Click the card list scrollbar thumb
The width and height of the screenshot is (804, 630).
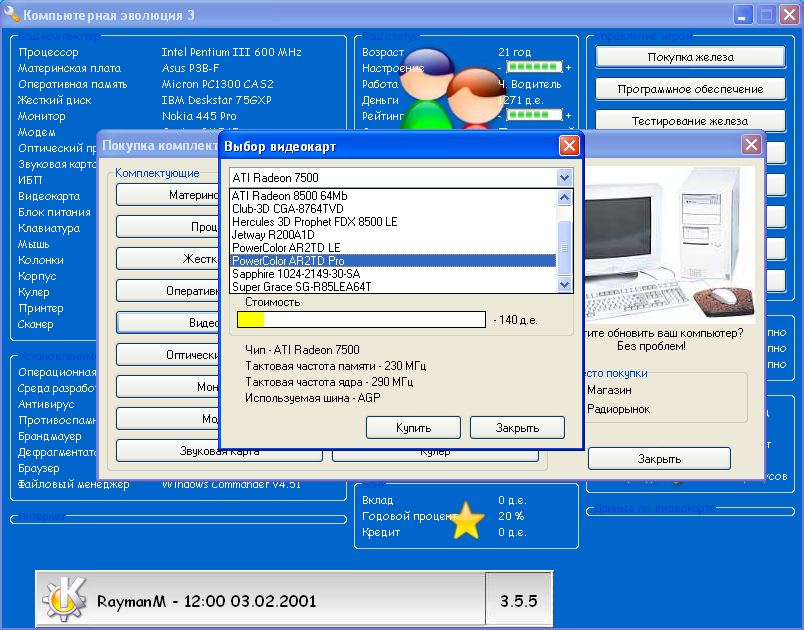(x=564, y=248)
